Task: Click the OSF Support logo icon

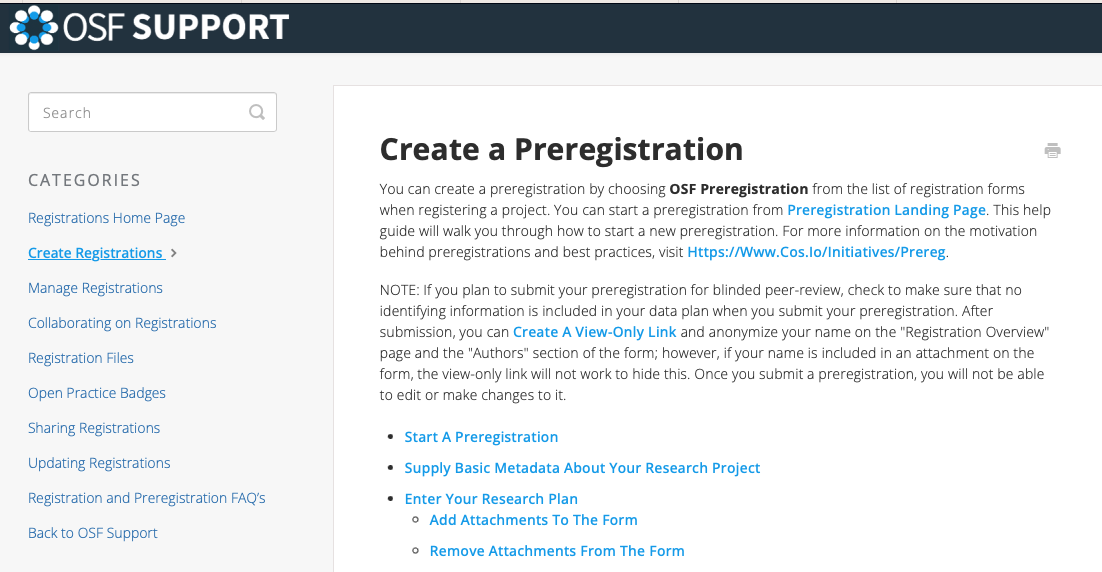Action: pyautogui.click(x=34, y=27)
